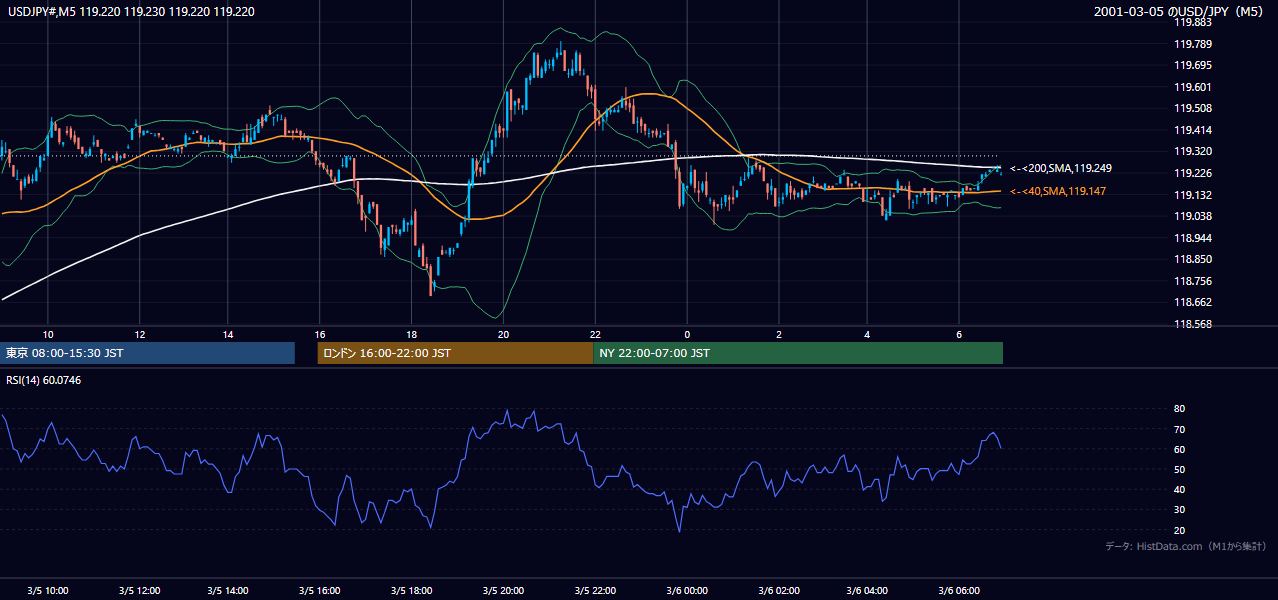Click price axis value 119.132

click(1192, 195)
